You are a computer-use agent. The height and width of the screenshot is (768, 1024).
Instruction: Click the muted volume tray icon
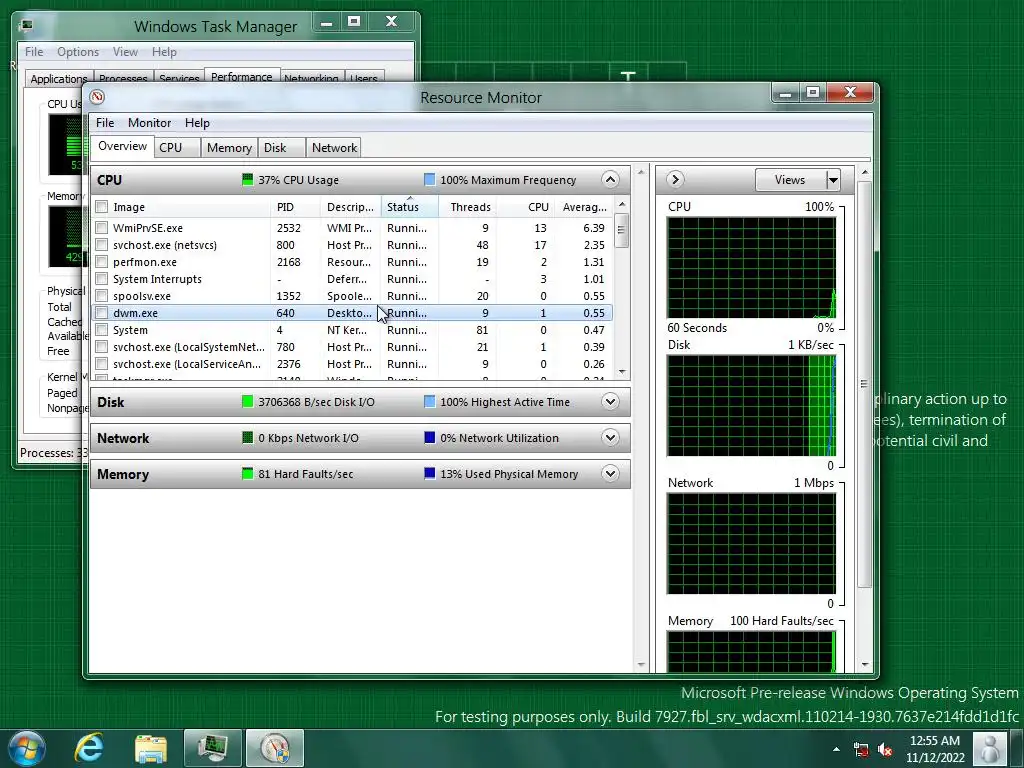[886, 750]
